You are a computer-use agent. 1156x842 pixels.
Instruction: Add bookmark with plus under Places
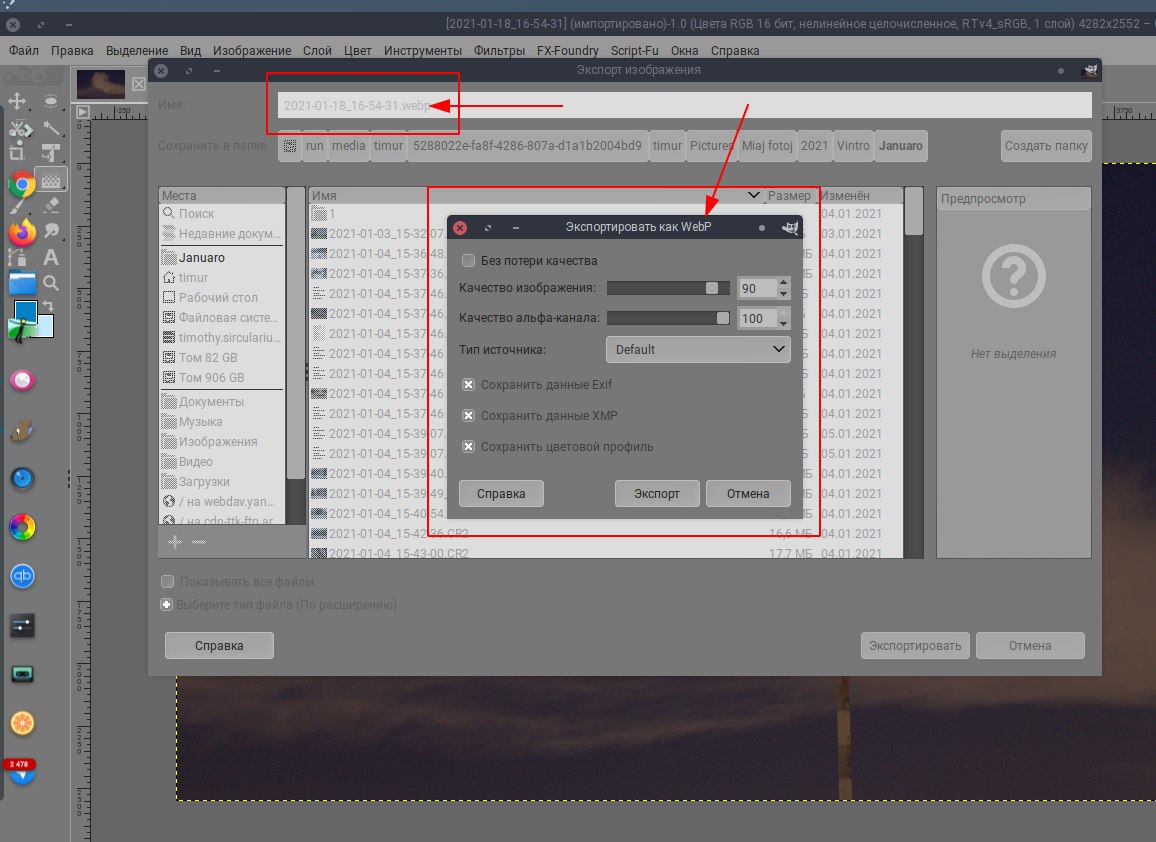[x=175, y=542]
